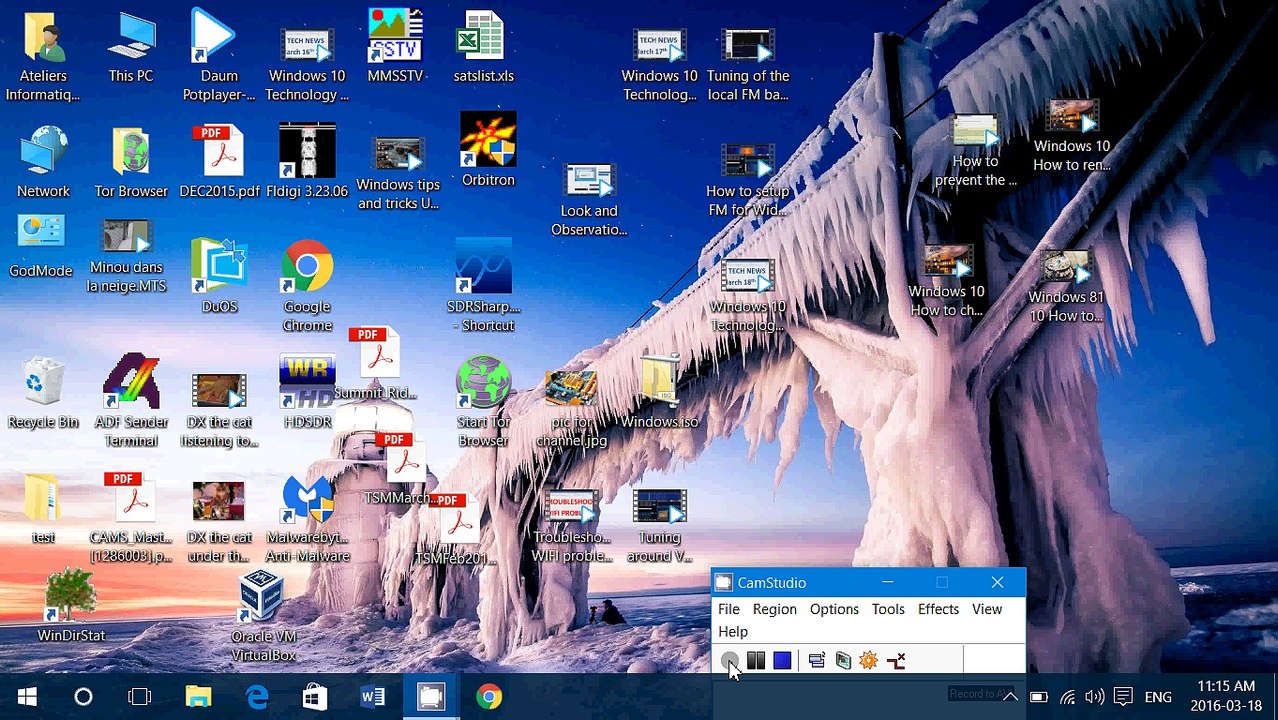Screen dimensions: 1278x720
Task: Click the red SWF toggle icon in CamStudio
Action: (x=896, y=660)
